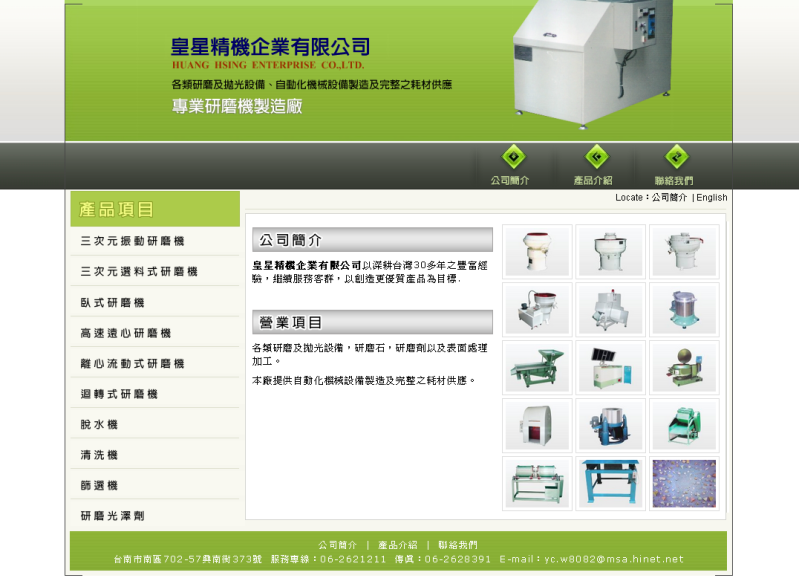Image resolution: width=799 pixels, height=578 pixels.
Task: Open the 迴轉式研磨機 category
Action: [119, 394]
